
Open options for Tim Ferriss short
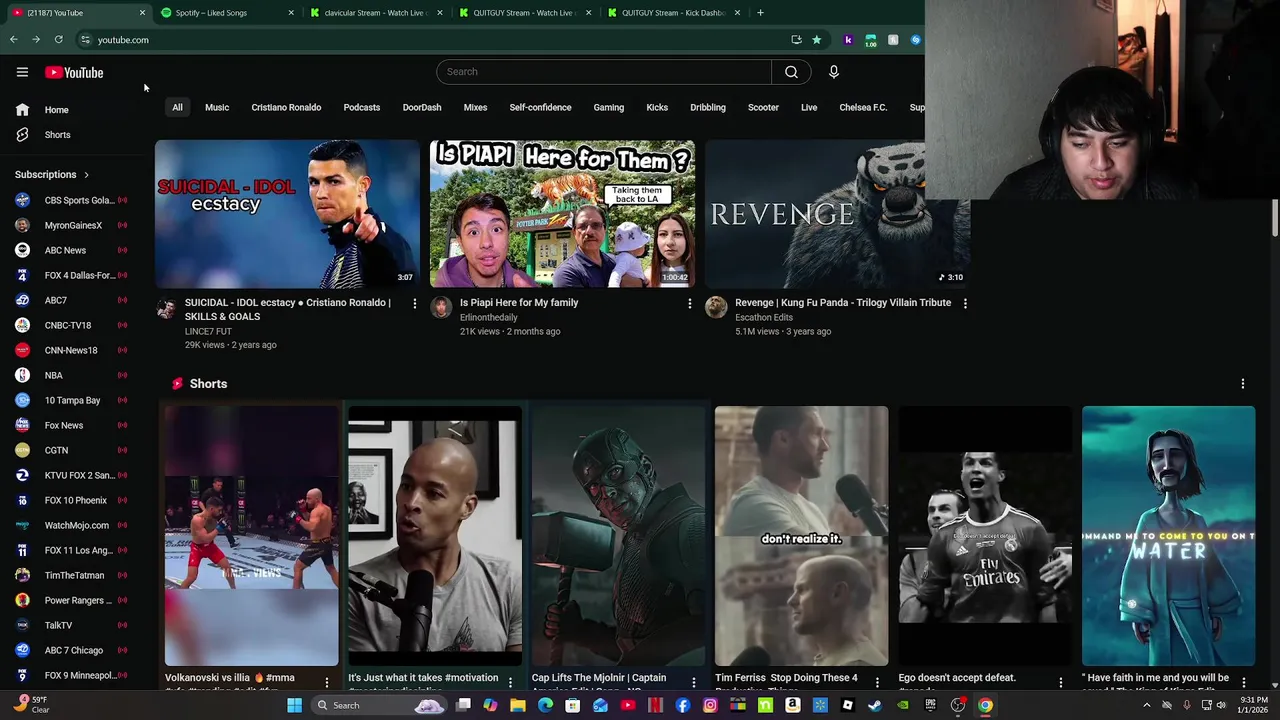coord(877,682)
